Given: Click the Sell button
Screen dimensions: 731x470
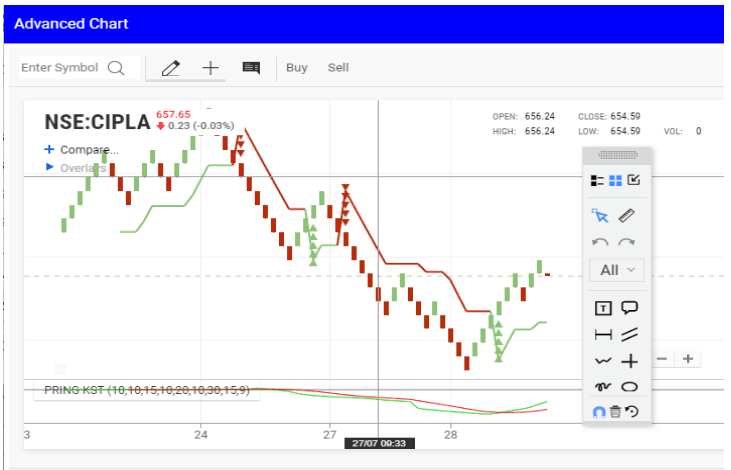Looking at the screenshot, I should coord(338,68).
